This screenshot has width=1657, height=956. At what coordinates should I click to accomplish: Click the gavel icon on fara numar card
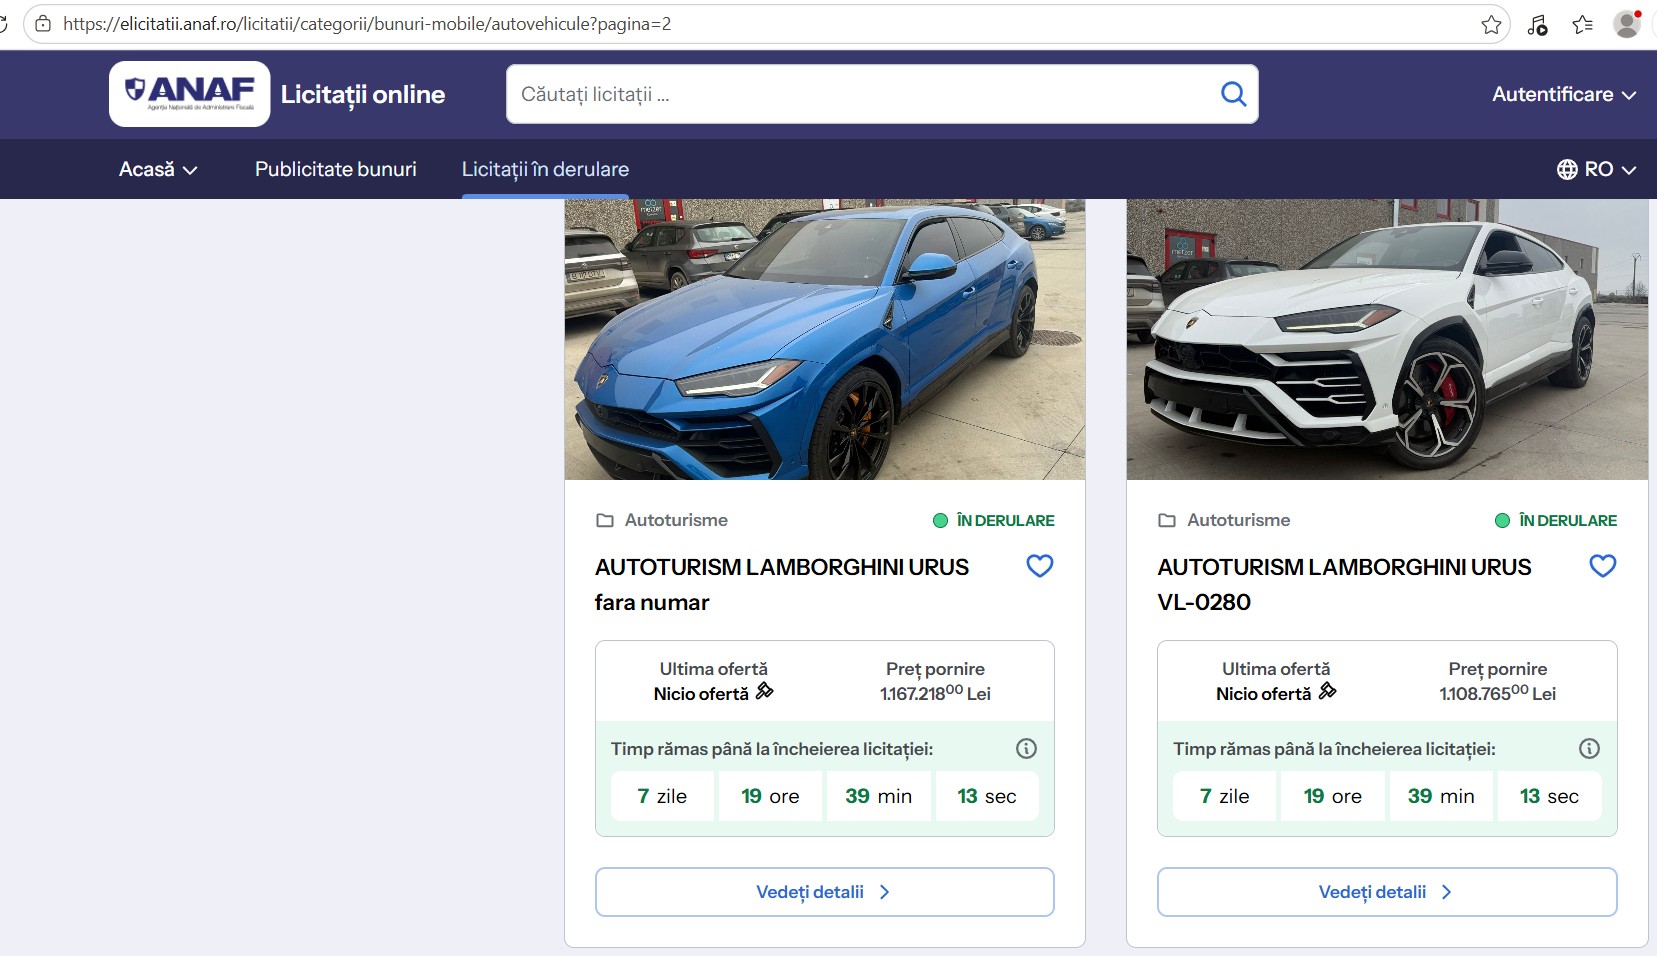pyautogui.click(x=765, y=691)
